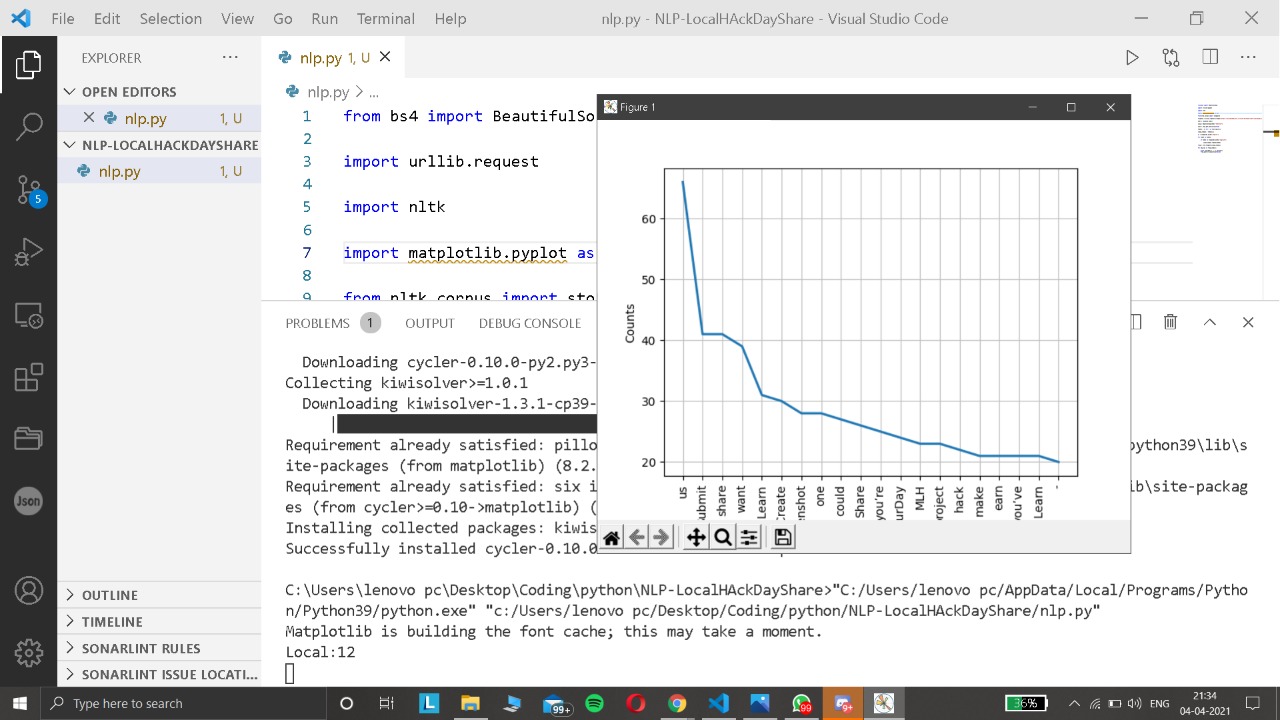This screenshot has width=1280, height=720.
Task: Run nlp.py using the Run button
Action: point(1132,57)
